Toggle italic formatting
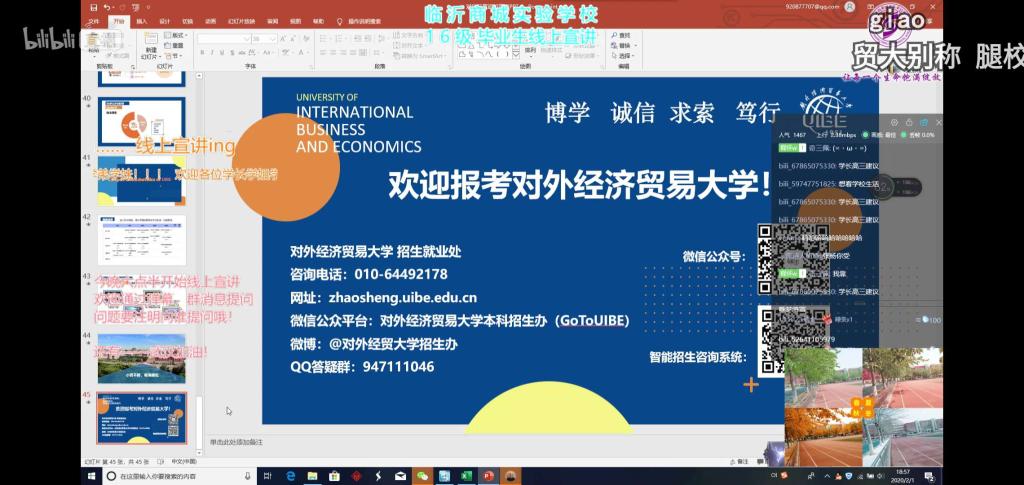 click(x=212, y=52)
